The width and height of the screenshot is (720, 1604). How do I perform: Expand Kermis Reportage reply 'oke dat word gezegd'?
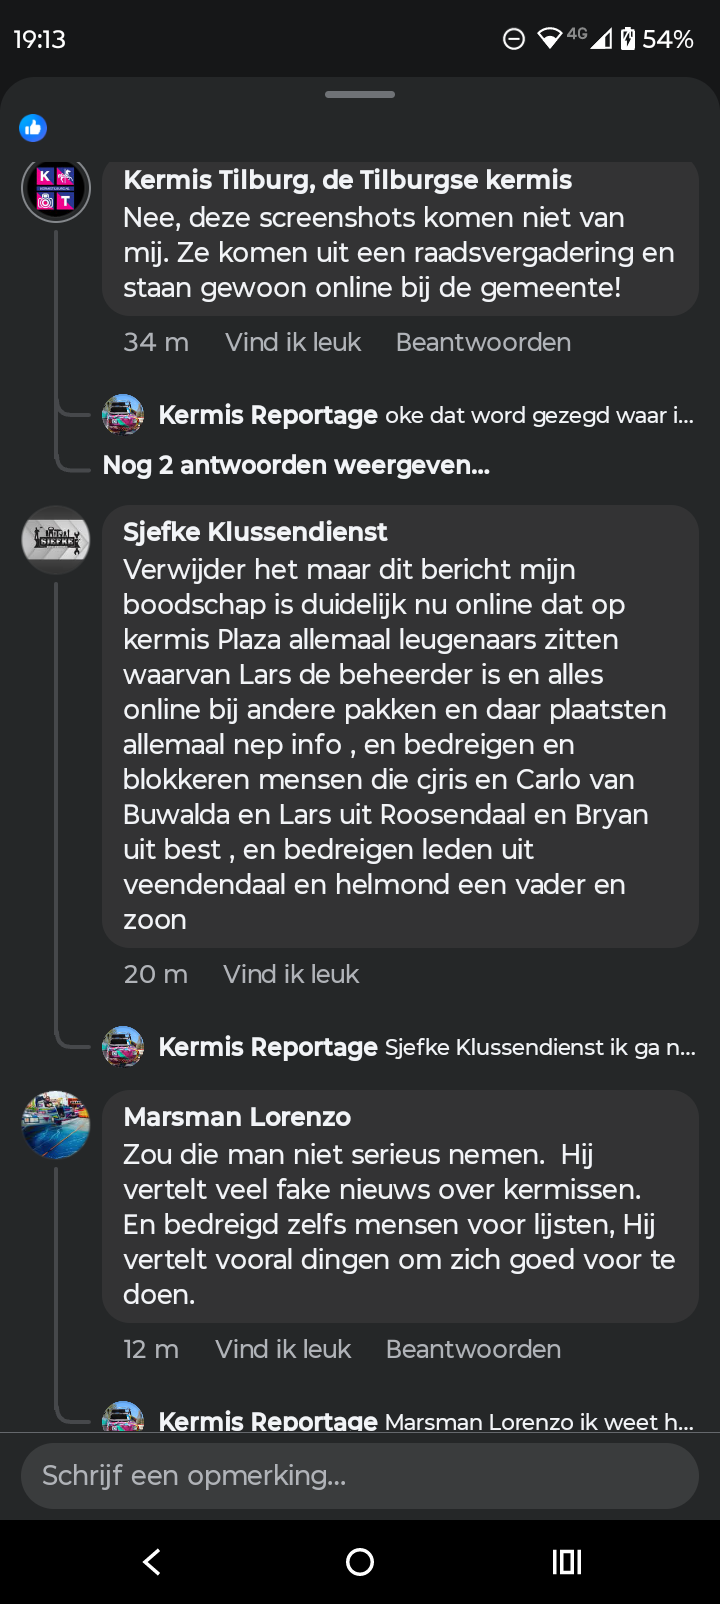(x=426, y=415)
